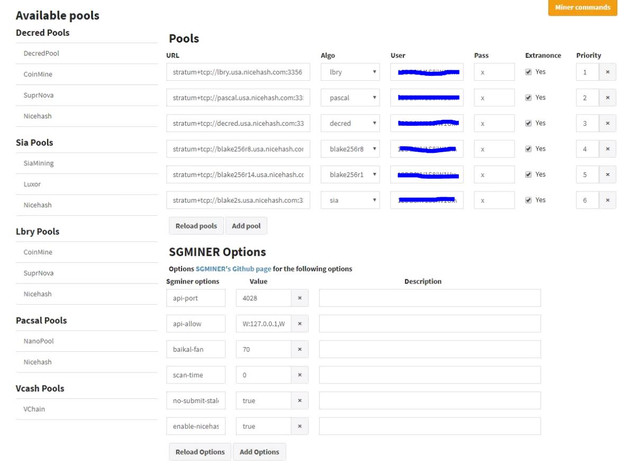Edit the baikal-fan option name field
The image size is (640, 468).
pyautogui.click(x=196, y=349)
